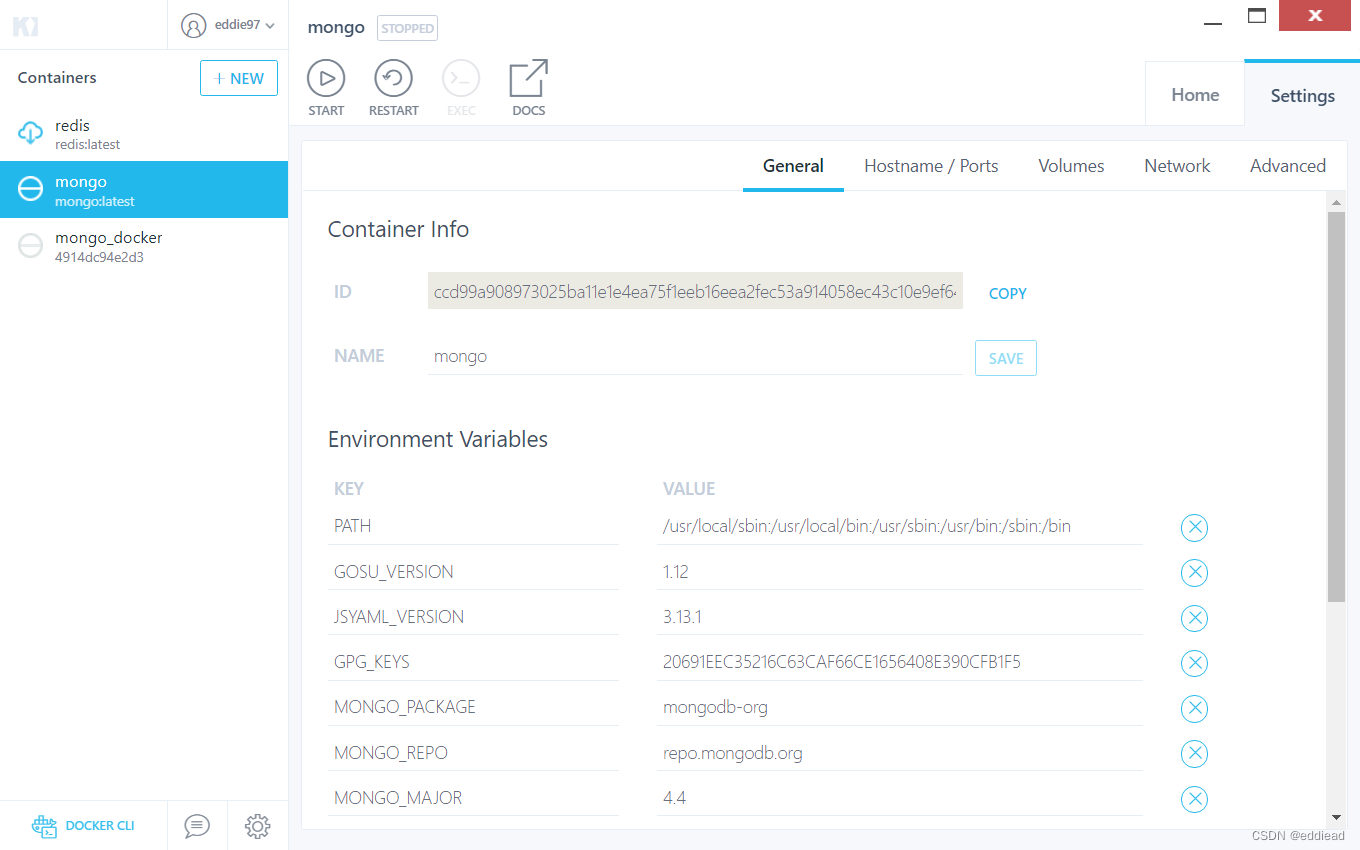The height and width of the screenshot is (850, 1360).
Task: Edit the GOSU_VERSION value 1.12
Action: [x=900, y=572]
